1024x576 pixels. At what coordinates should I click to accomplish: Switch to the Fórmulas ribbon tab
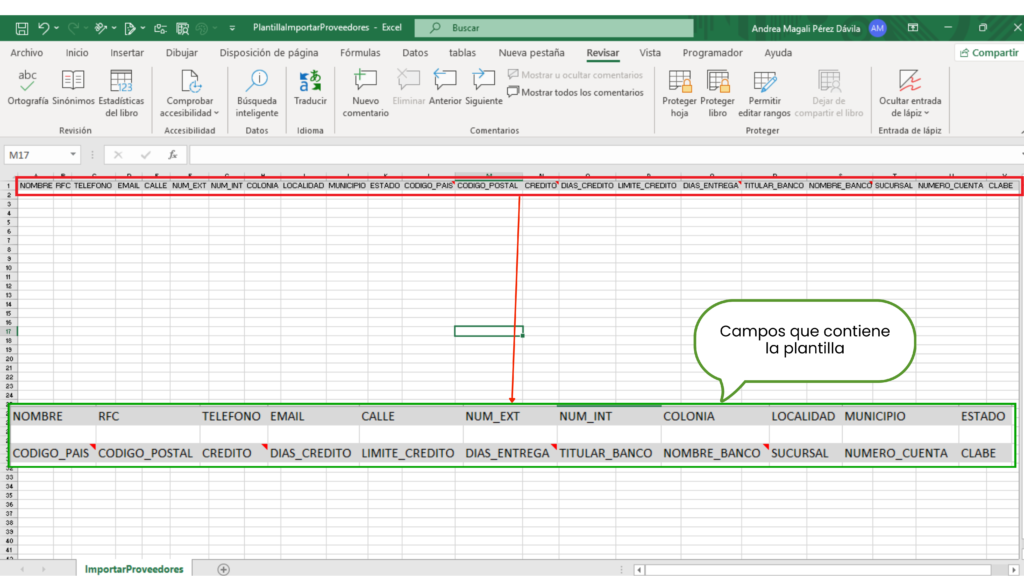pos(360,53)
